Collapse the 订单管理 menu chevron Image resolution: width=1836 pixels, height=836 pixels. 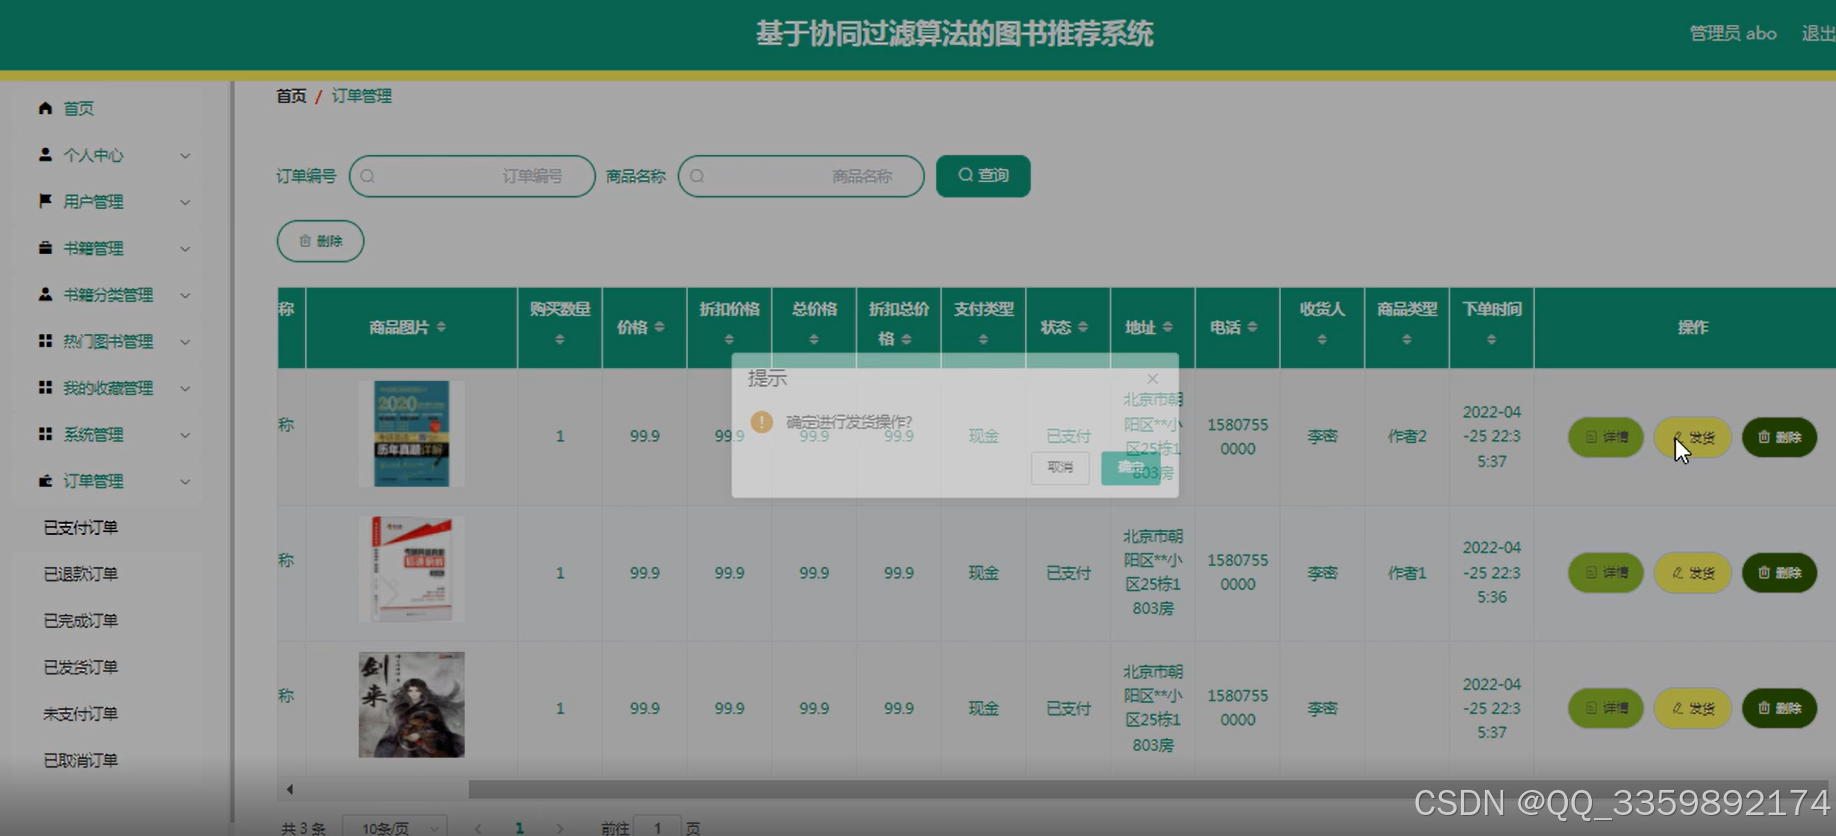[x=185, y=481]
